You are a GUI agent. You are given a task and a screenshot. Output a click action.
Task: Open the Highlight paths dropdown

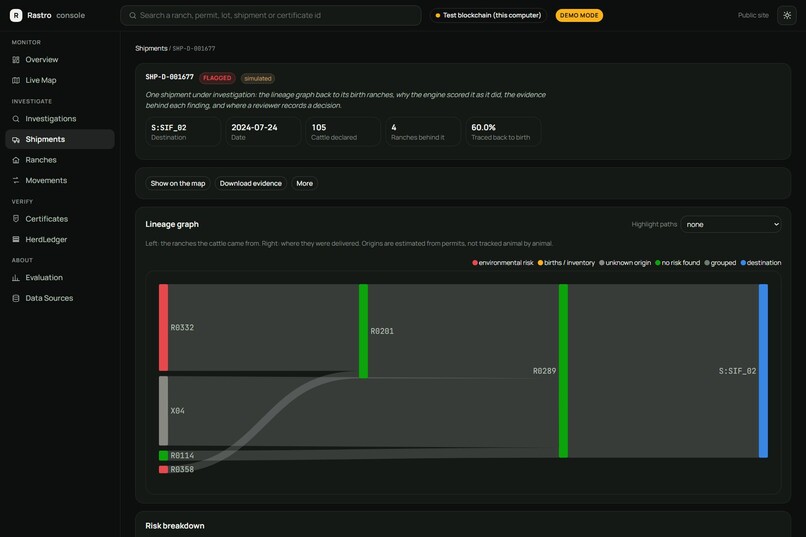(x=730, y=225)
